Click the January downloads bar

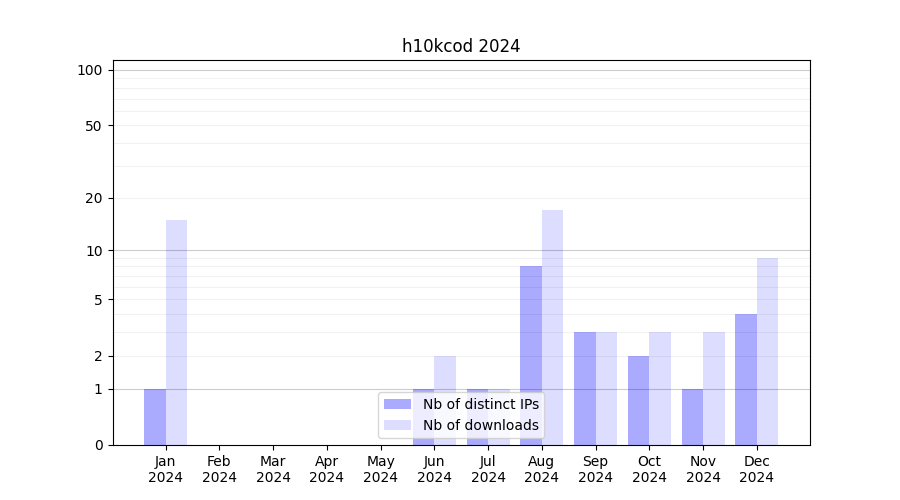click(x=176, y=332)
